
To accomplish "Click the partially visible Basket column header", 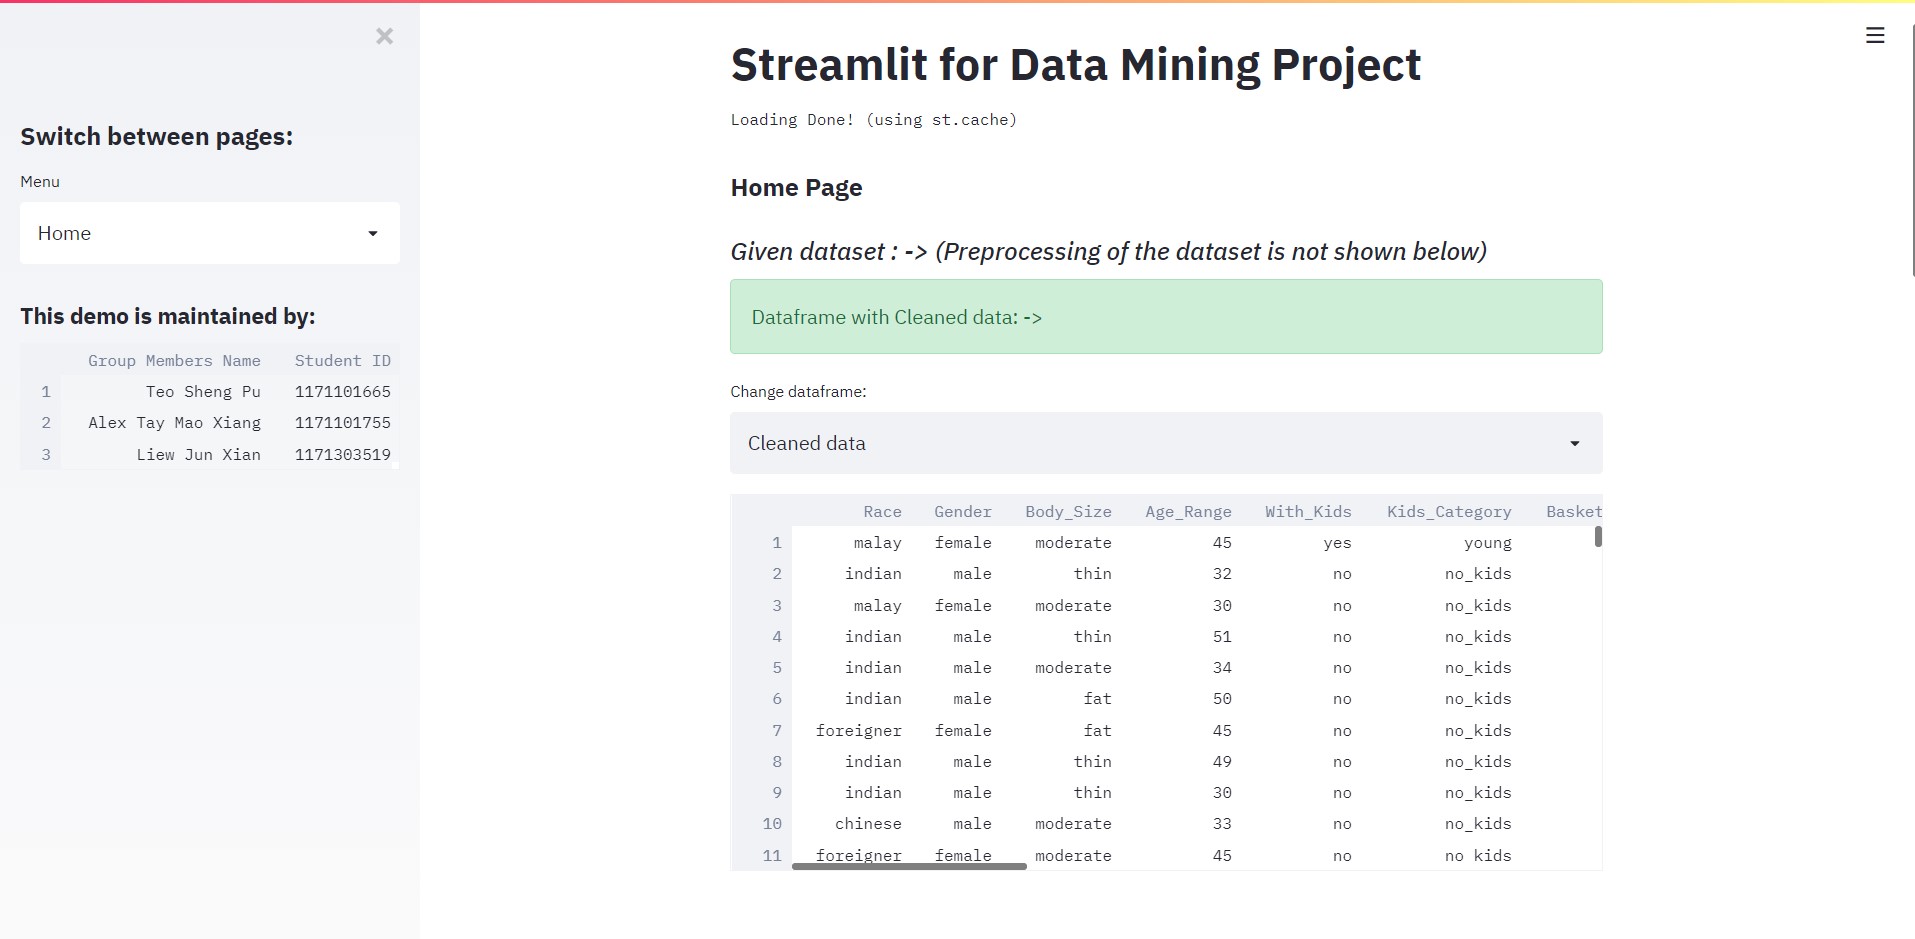I will point(1573,511).
